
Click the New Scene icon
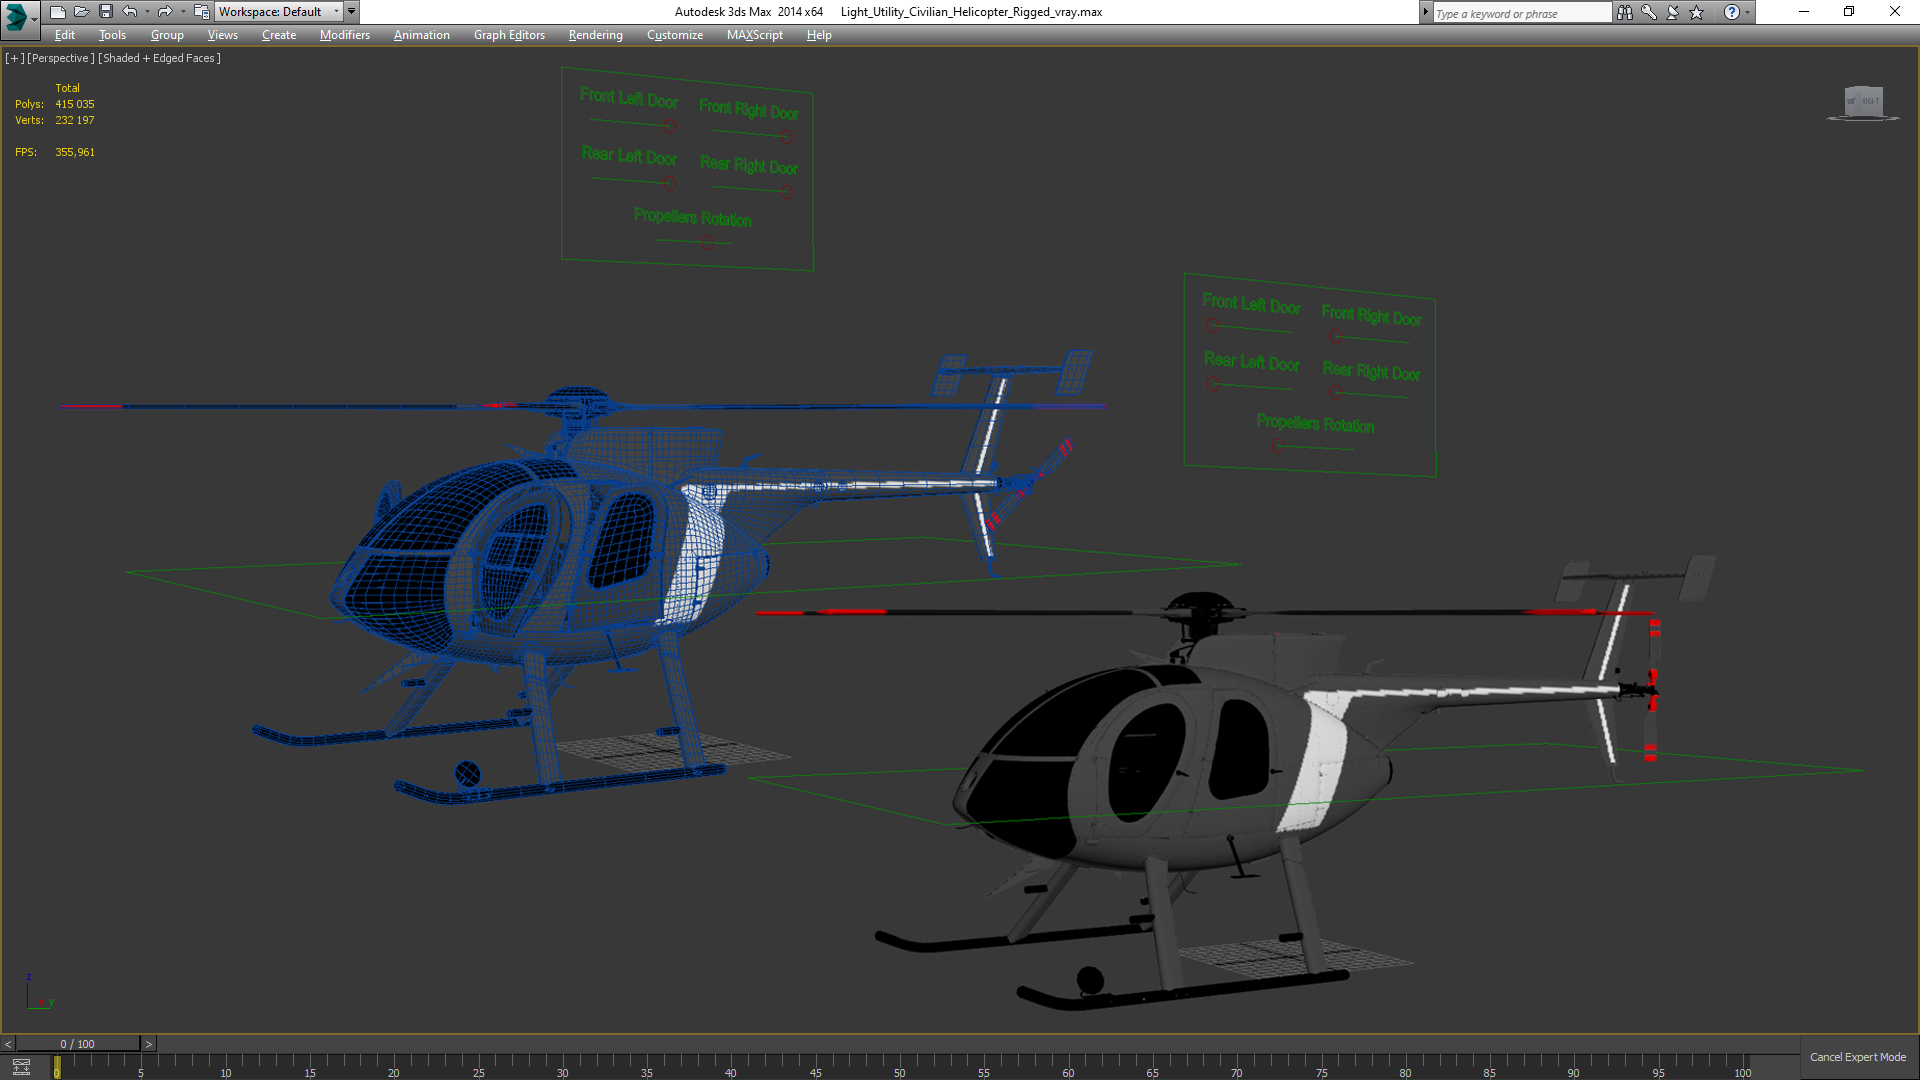click(57, 12)
